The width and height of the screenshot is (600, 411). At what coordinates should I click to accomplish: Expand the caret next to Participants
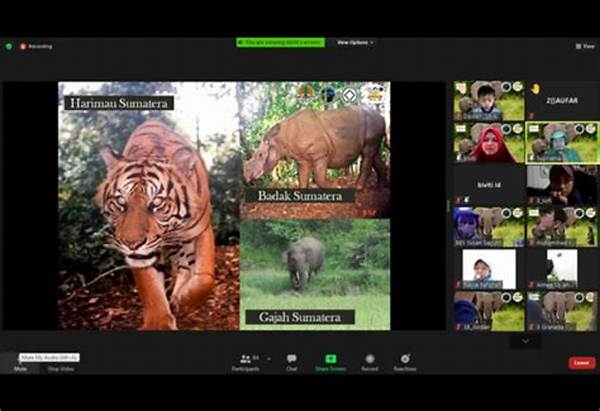click(269, 359)
